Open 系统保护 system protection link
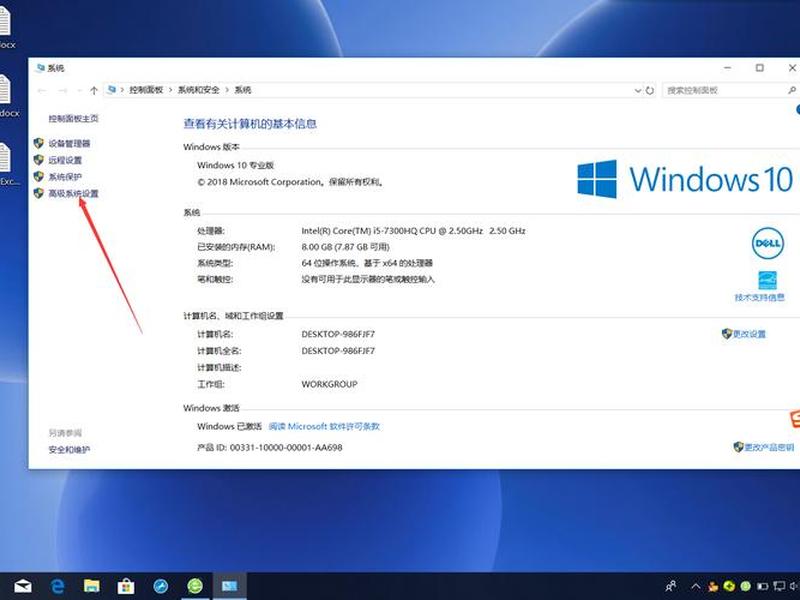 65,177
